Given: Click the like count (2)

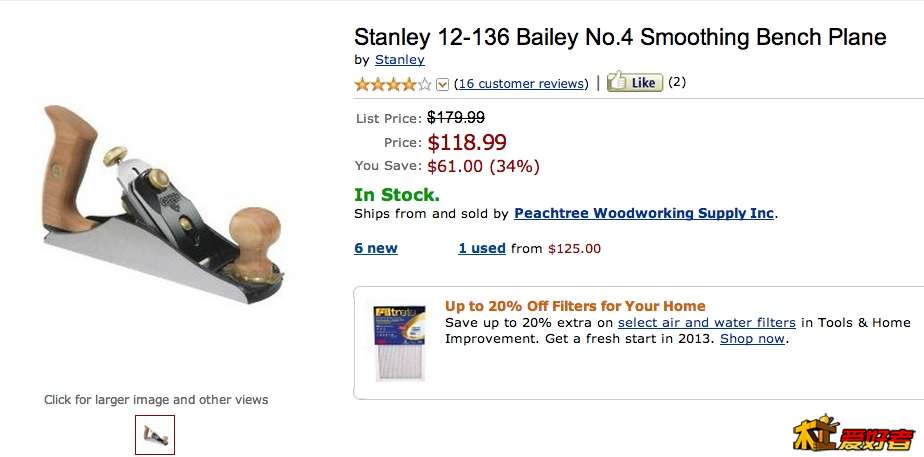Looking at the screenshot, I should pyautogui.click(x=677, y=82).
